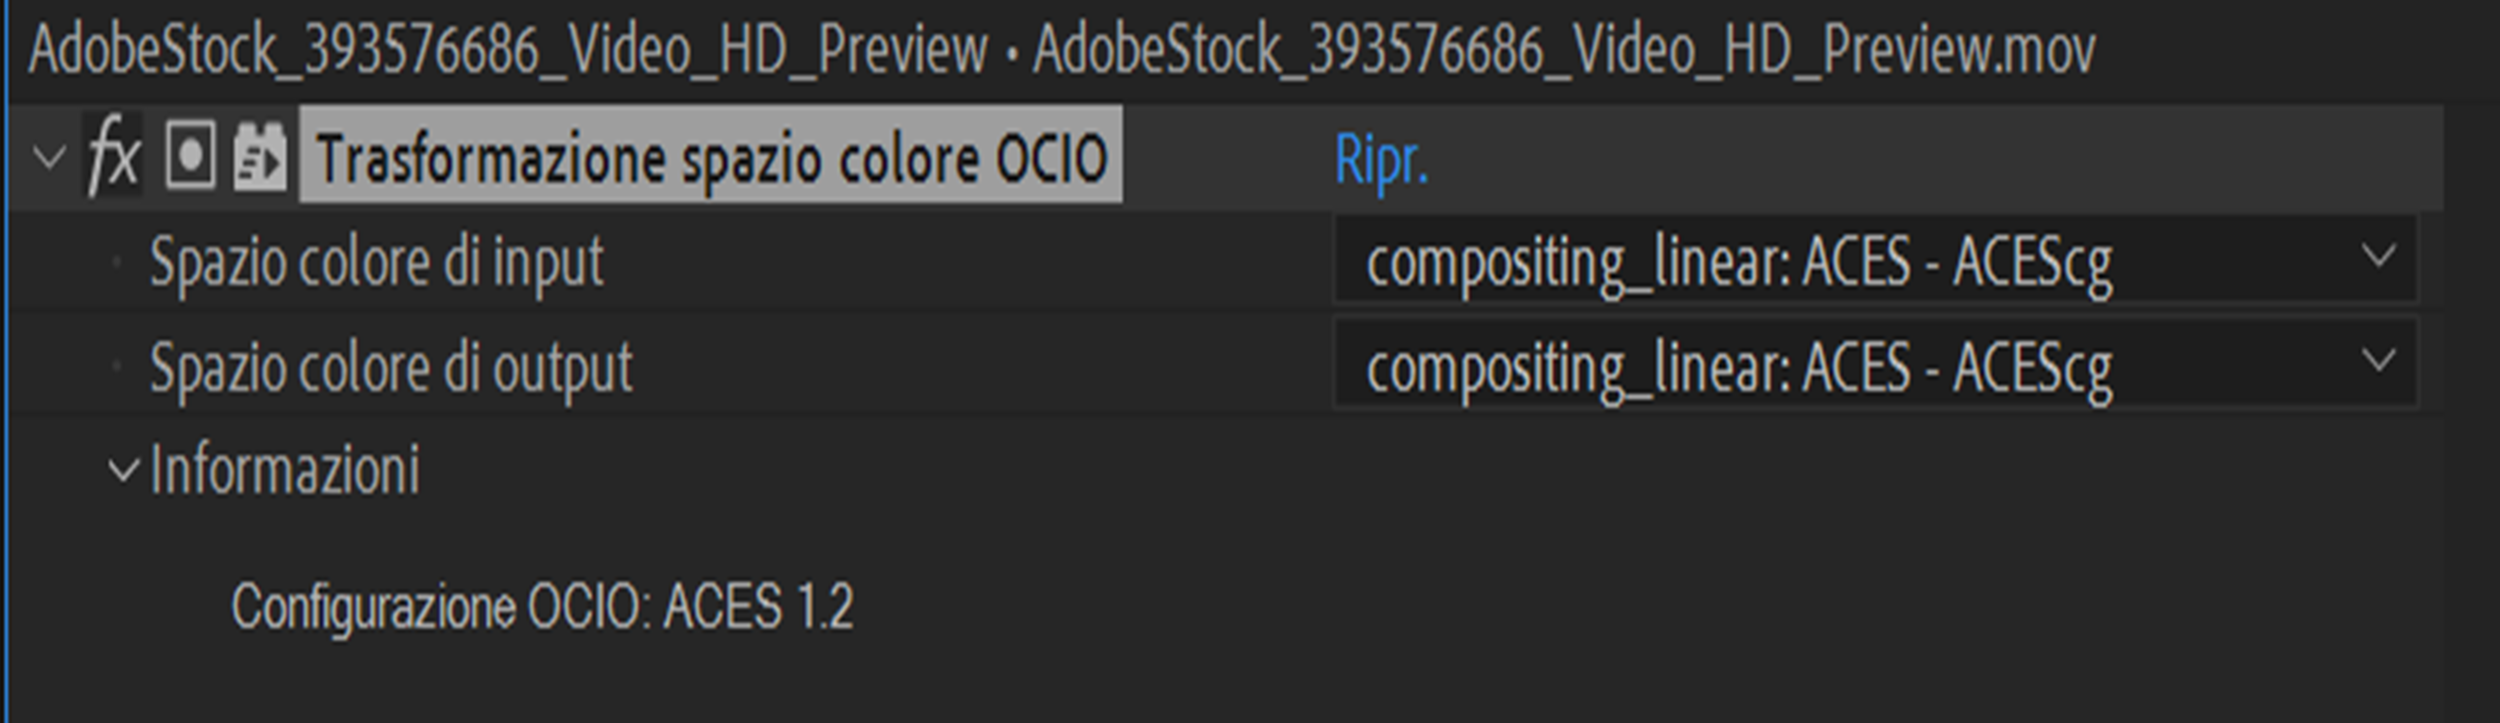Click the arrow on the input color space menu
This screenshot has height=723, width=2500.
[x=2378, y=257]
